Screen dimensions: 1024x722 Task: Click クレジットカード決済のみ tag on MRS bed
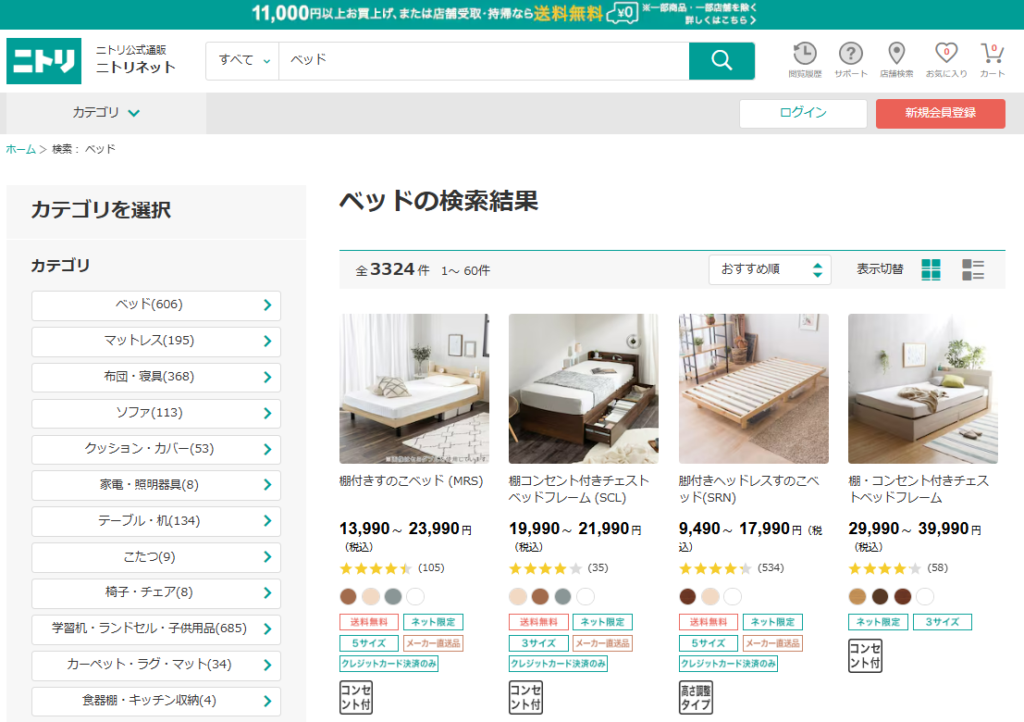click(389, 664)
